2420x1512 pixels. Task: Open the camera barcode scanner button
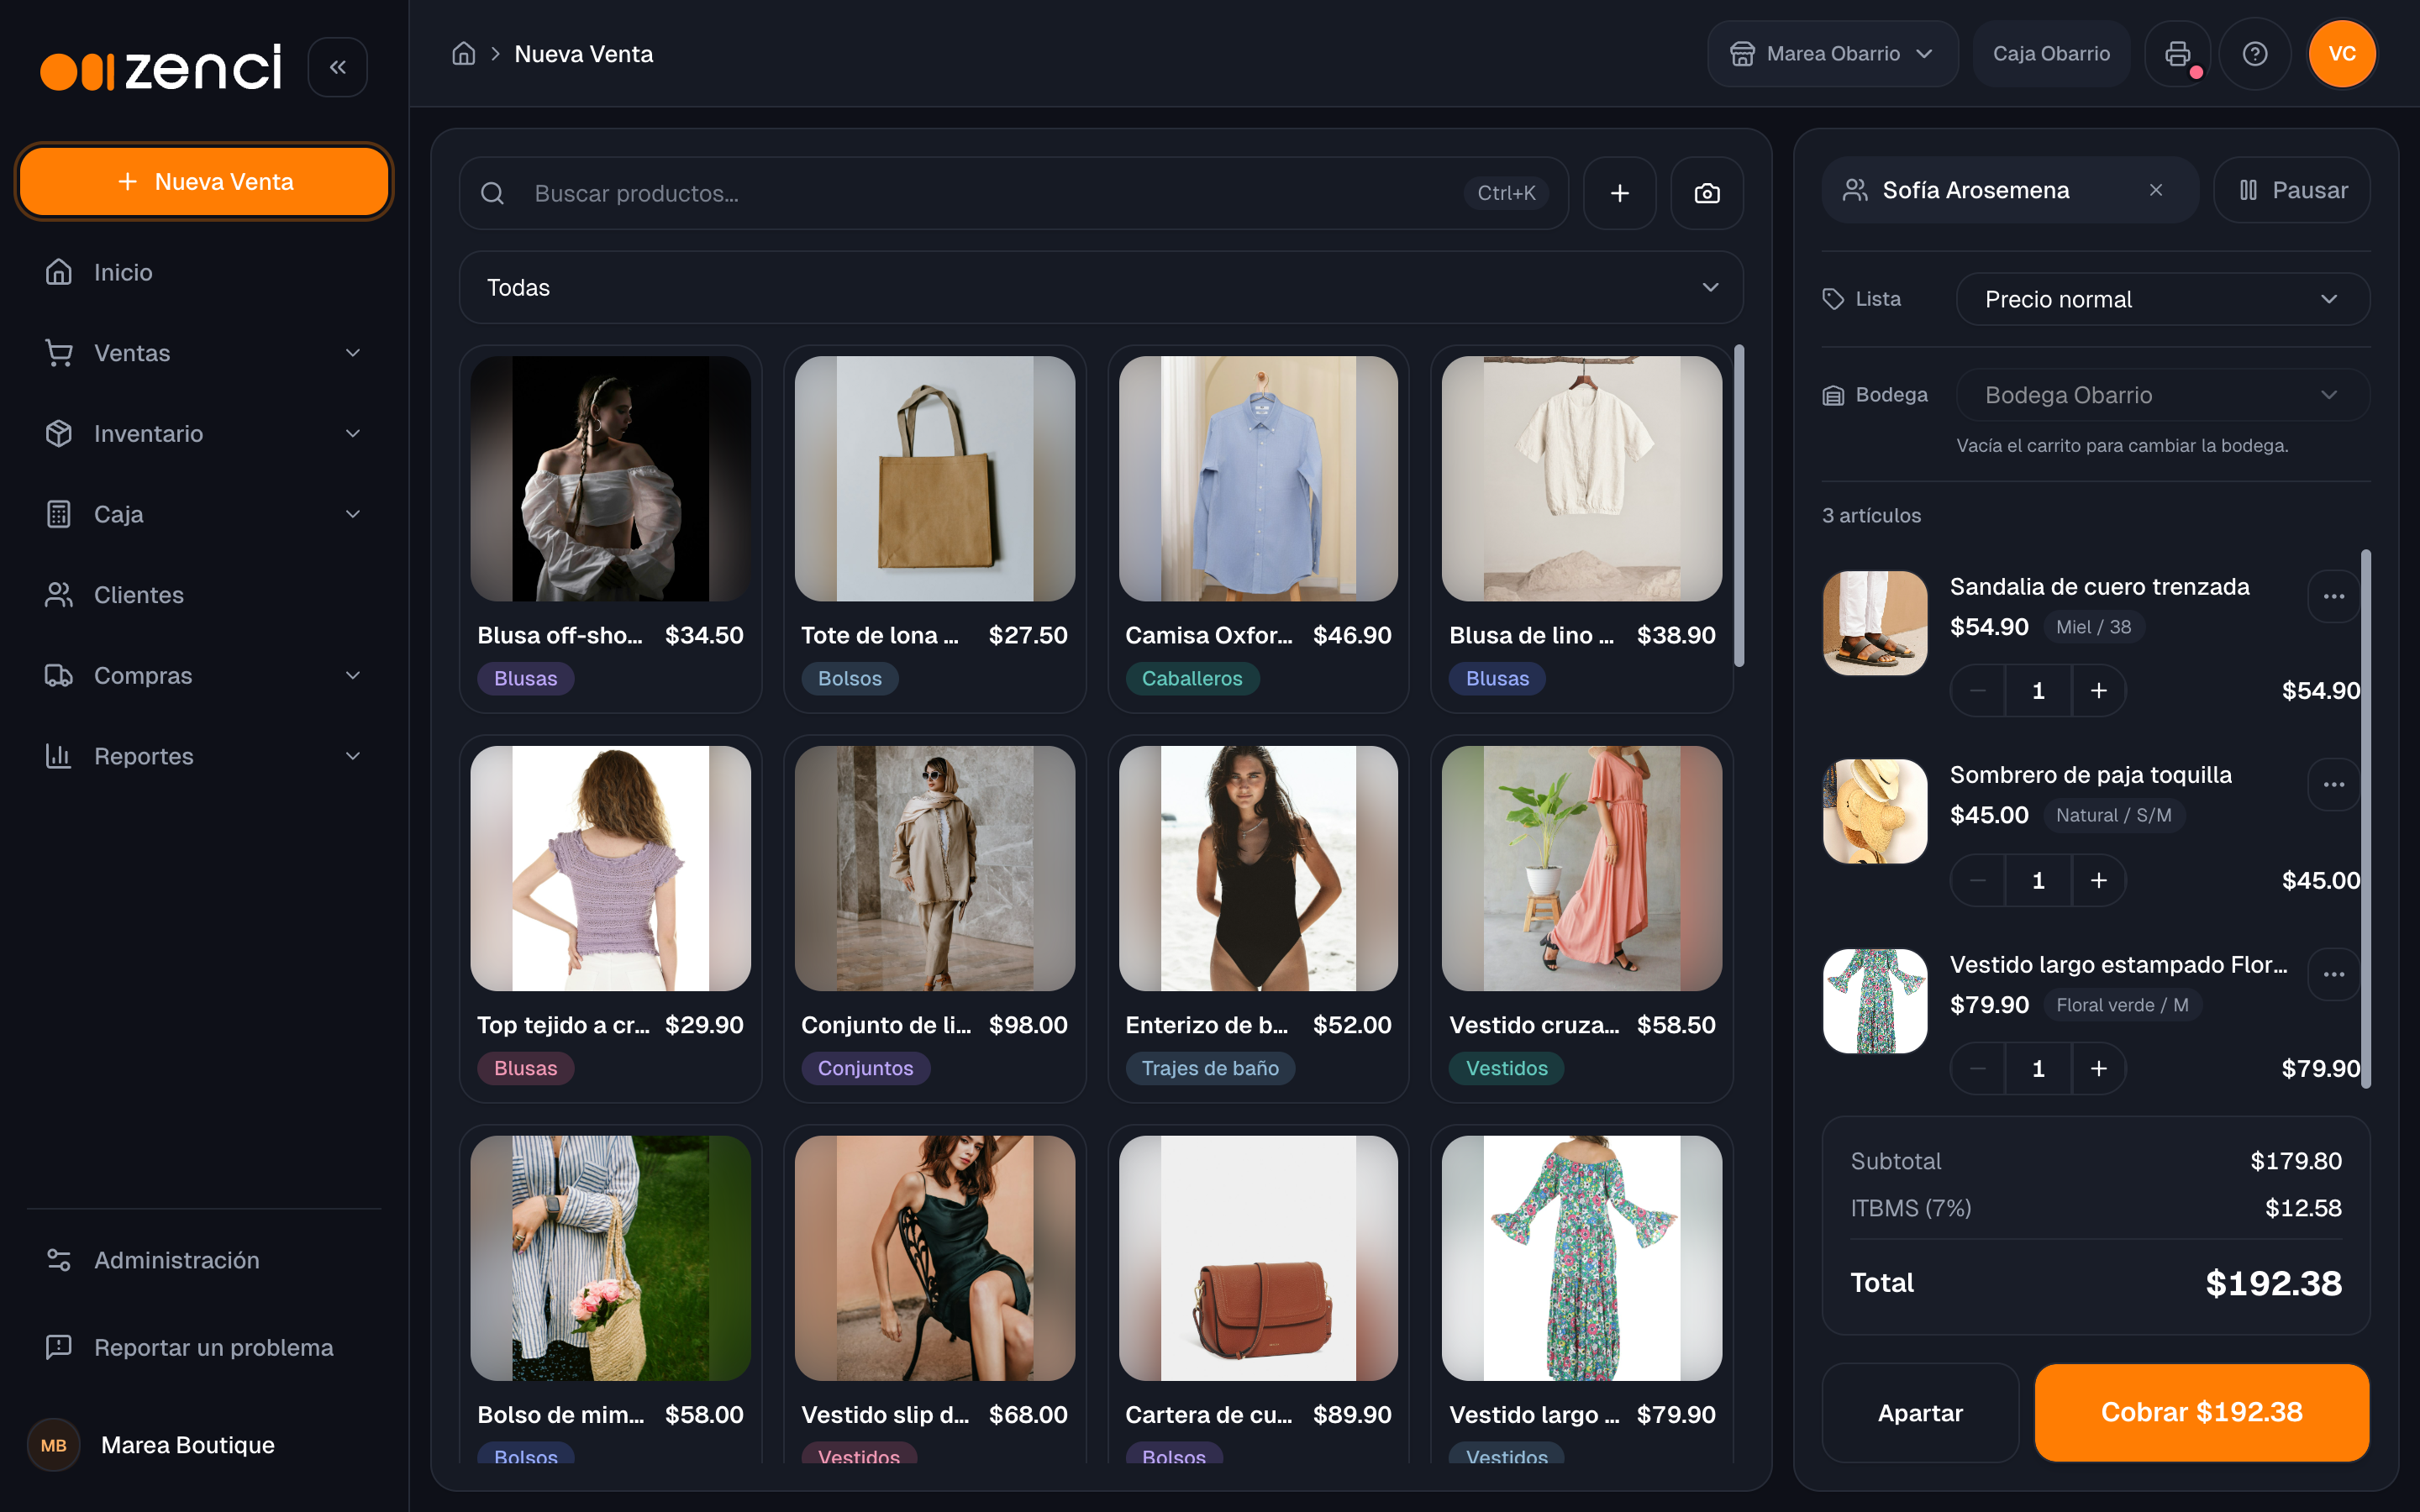[x=1707, y=193]
